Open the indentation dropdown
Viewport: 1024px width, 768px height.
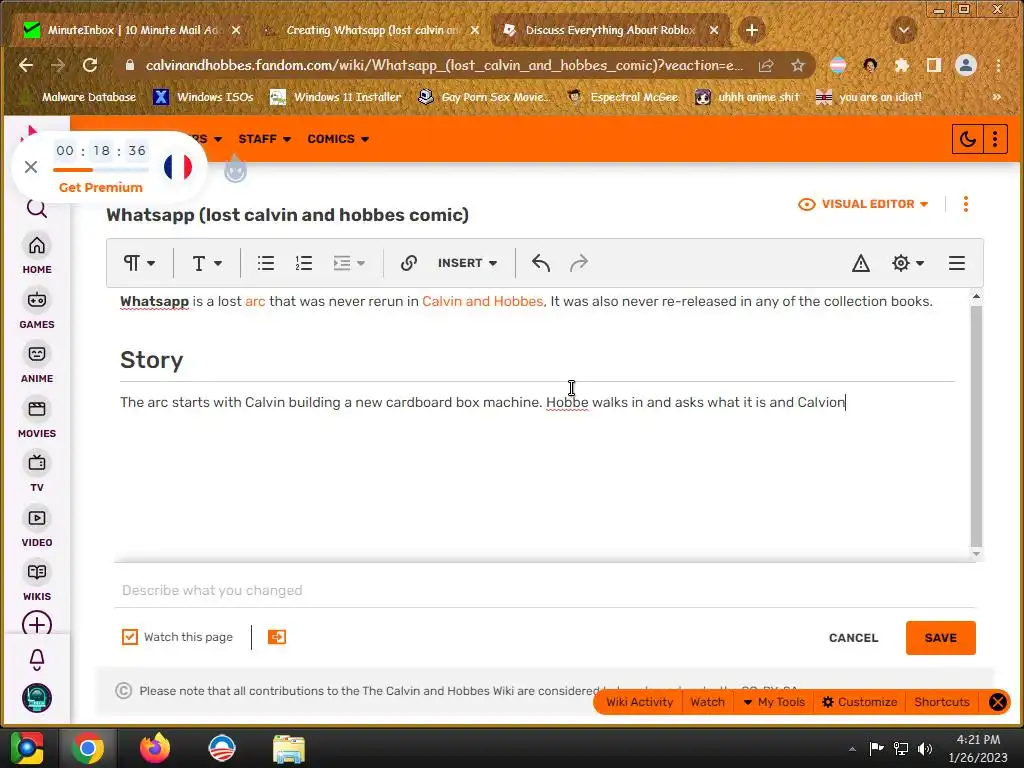point(349,263)
